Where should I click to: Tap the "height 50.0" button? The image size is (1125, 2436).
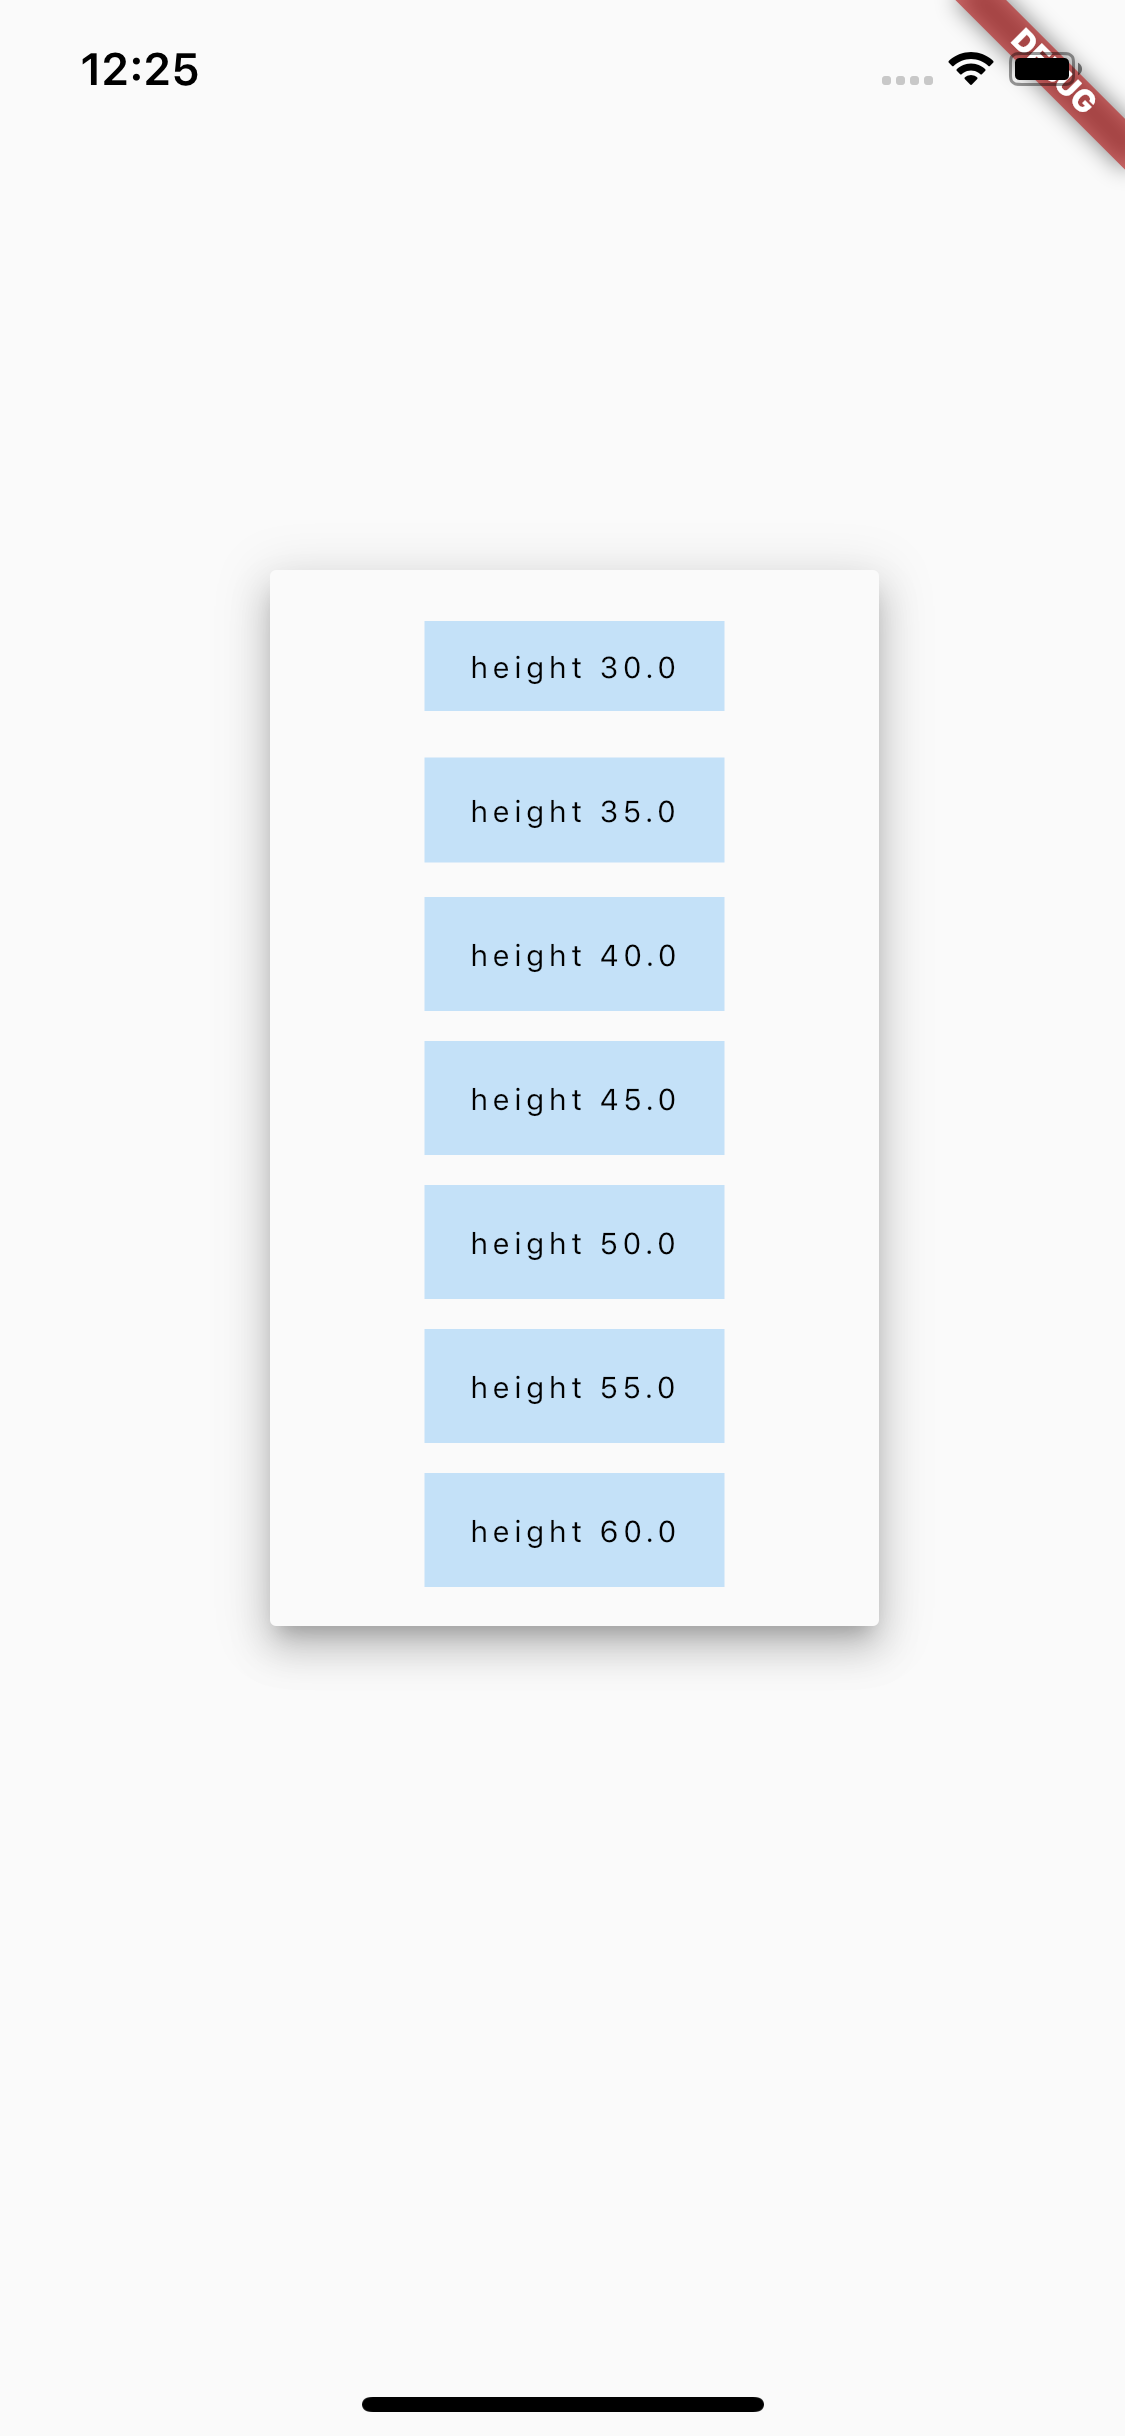[574, 1242]
